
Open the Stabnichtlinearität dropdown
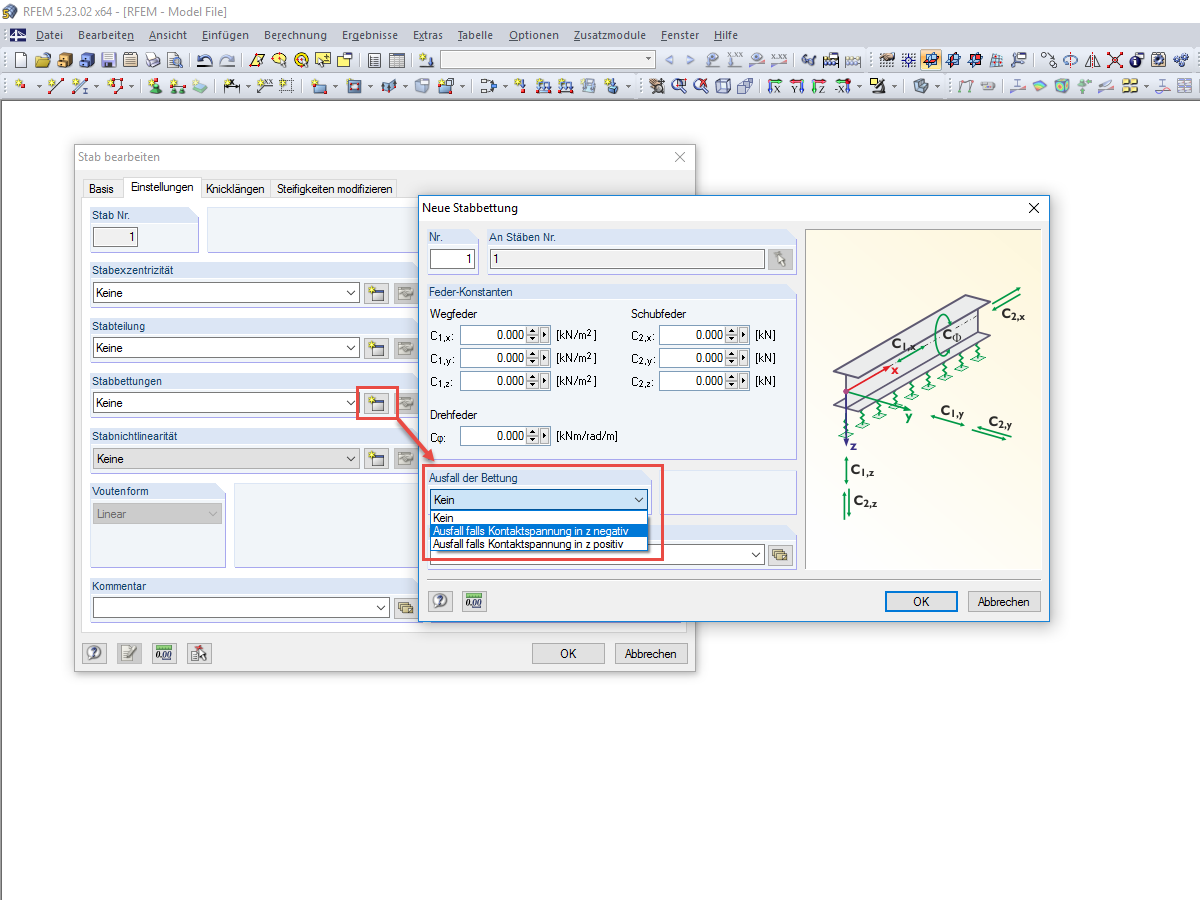[350, 459]
